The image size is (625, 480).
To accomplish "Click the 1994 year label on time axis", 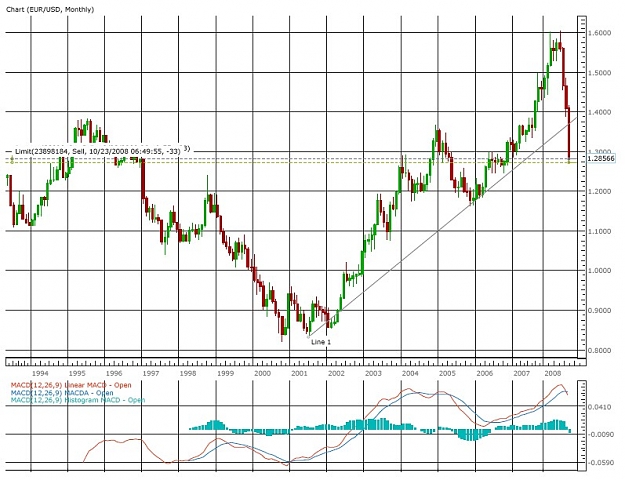I will pyautogui.click(x=40, y=374).
